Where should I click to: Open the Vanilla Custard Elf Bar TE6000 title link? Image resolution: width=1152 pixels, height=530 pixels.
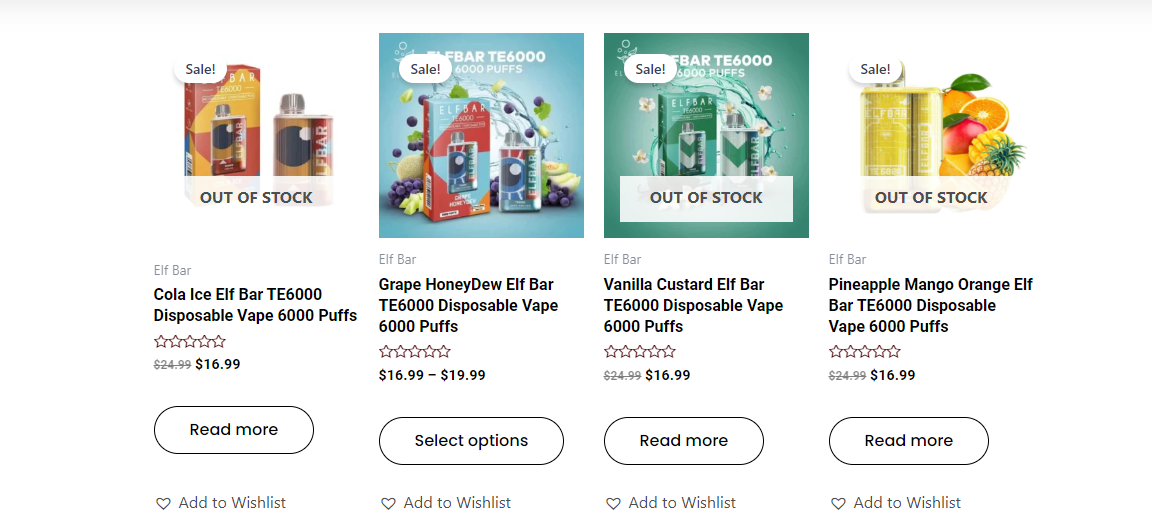coord(694,305)
